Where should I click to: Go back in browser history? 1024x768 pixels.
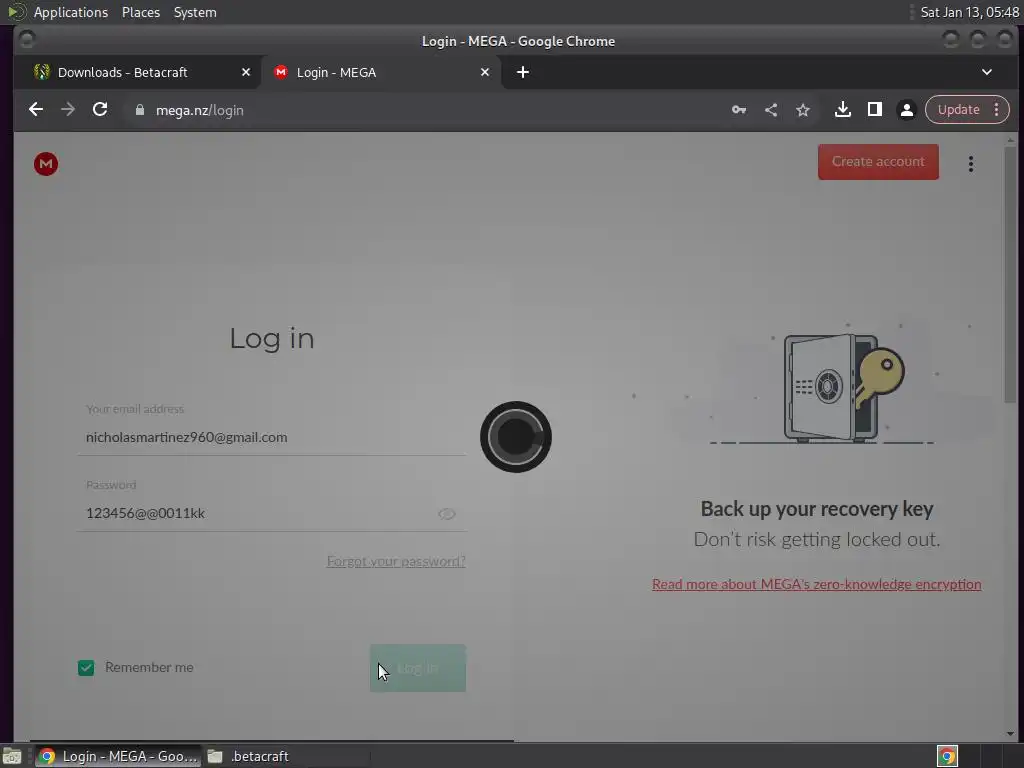coord(36,110)
